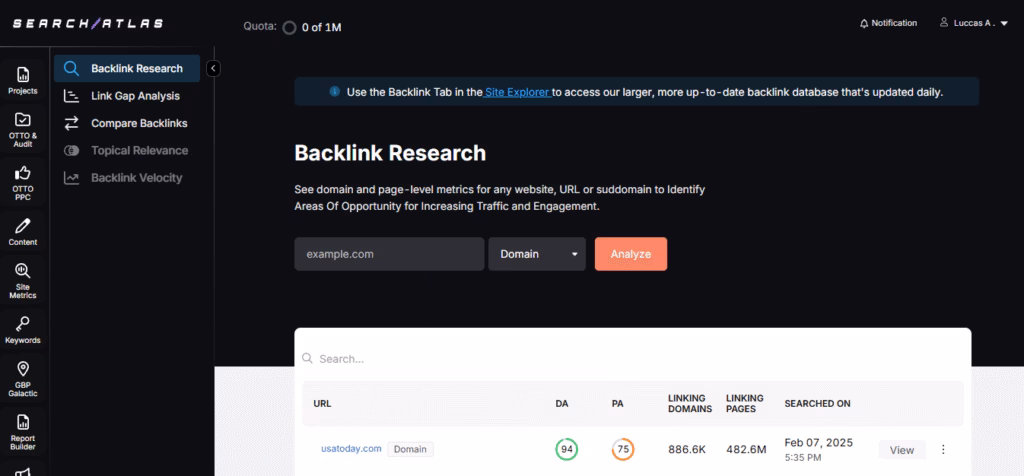Click the usatoday.com URL link
The image size is (1024, 476).
(351, 449)
